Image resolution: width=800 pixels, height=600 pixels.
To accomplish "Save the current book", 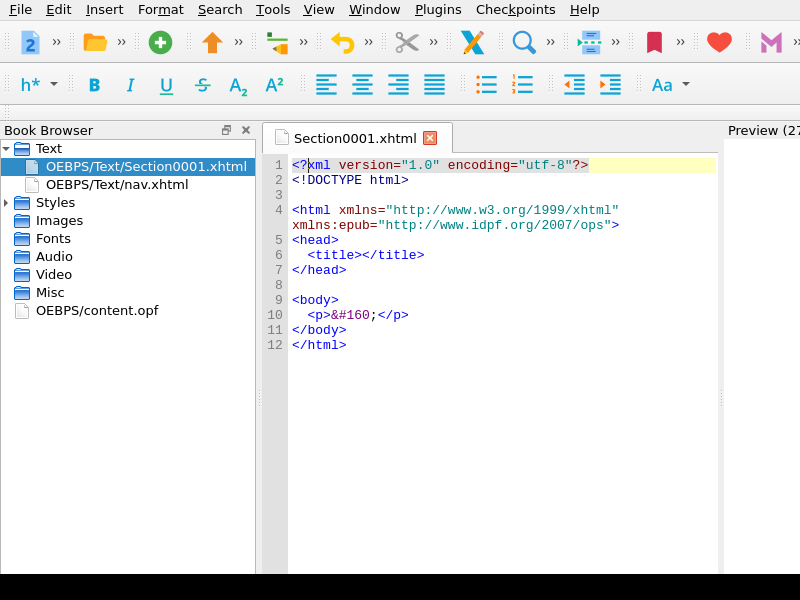I will 214,43.
